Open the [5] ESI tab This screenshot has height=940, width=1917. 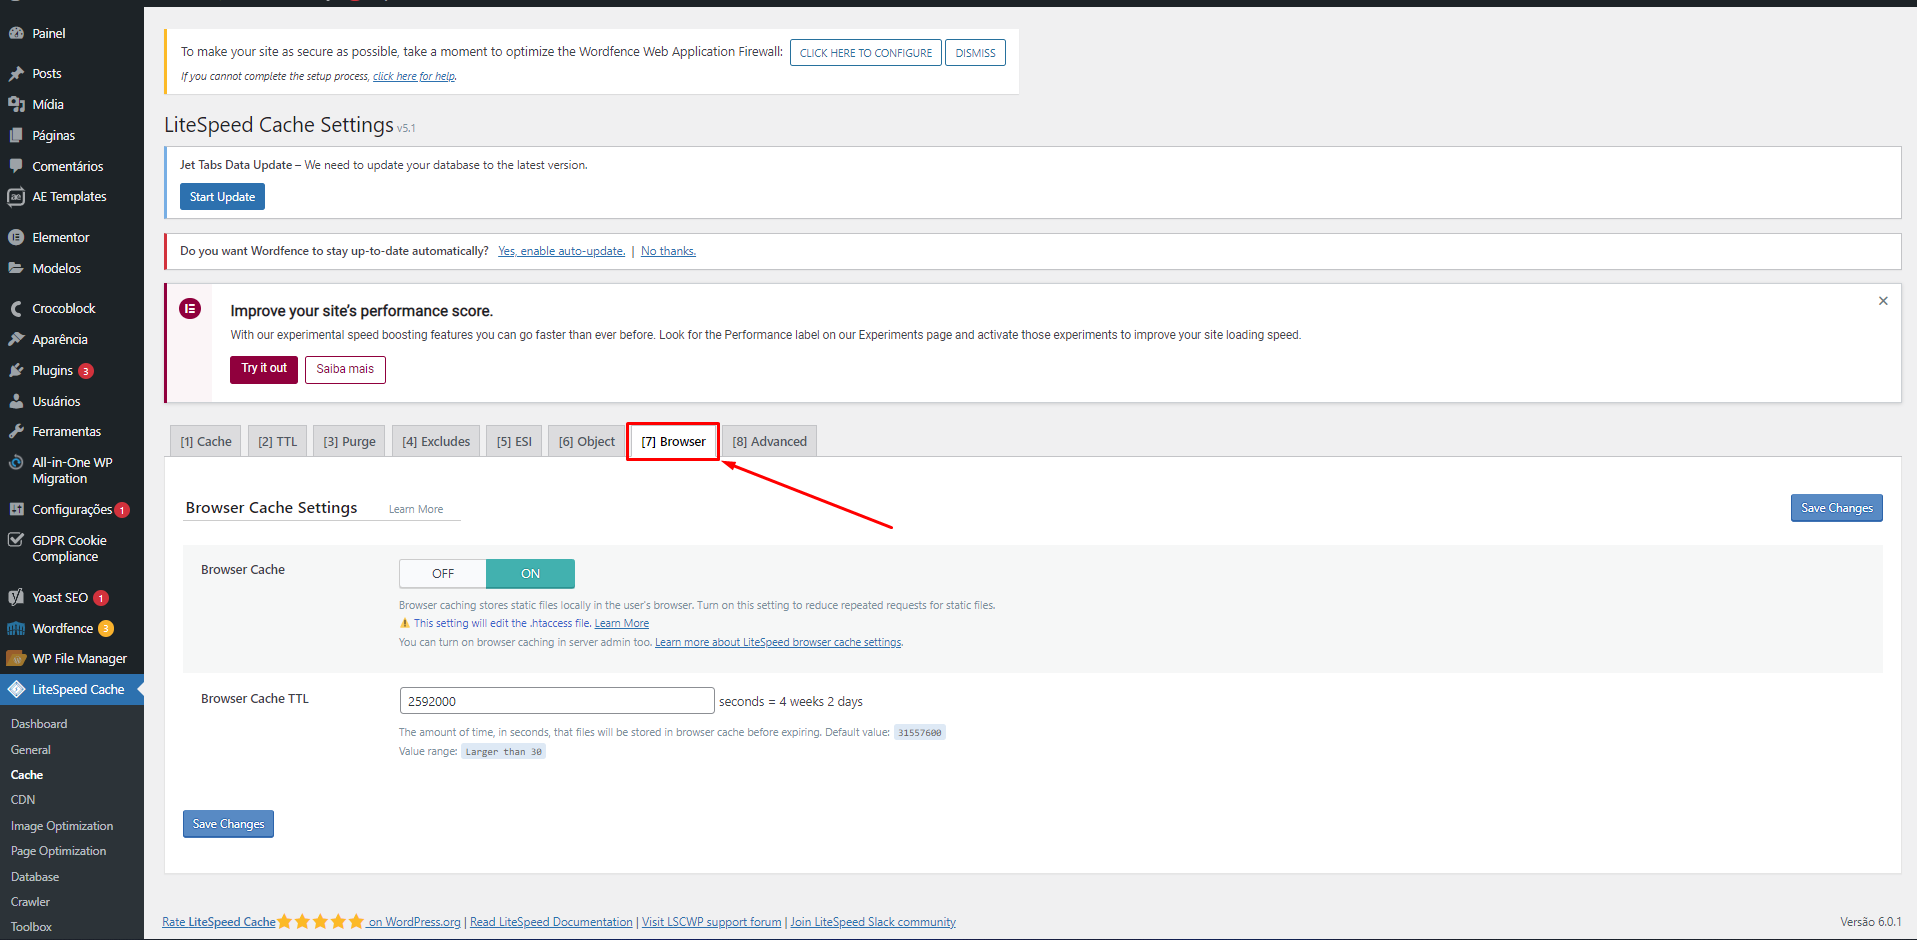point(514,441)
